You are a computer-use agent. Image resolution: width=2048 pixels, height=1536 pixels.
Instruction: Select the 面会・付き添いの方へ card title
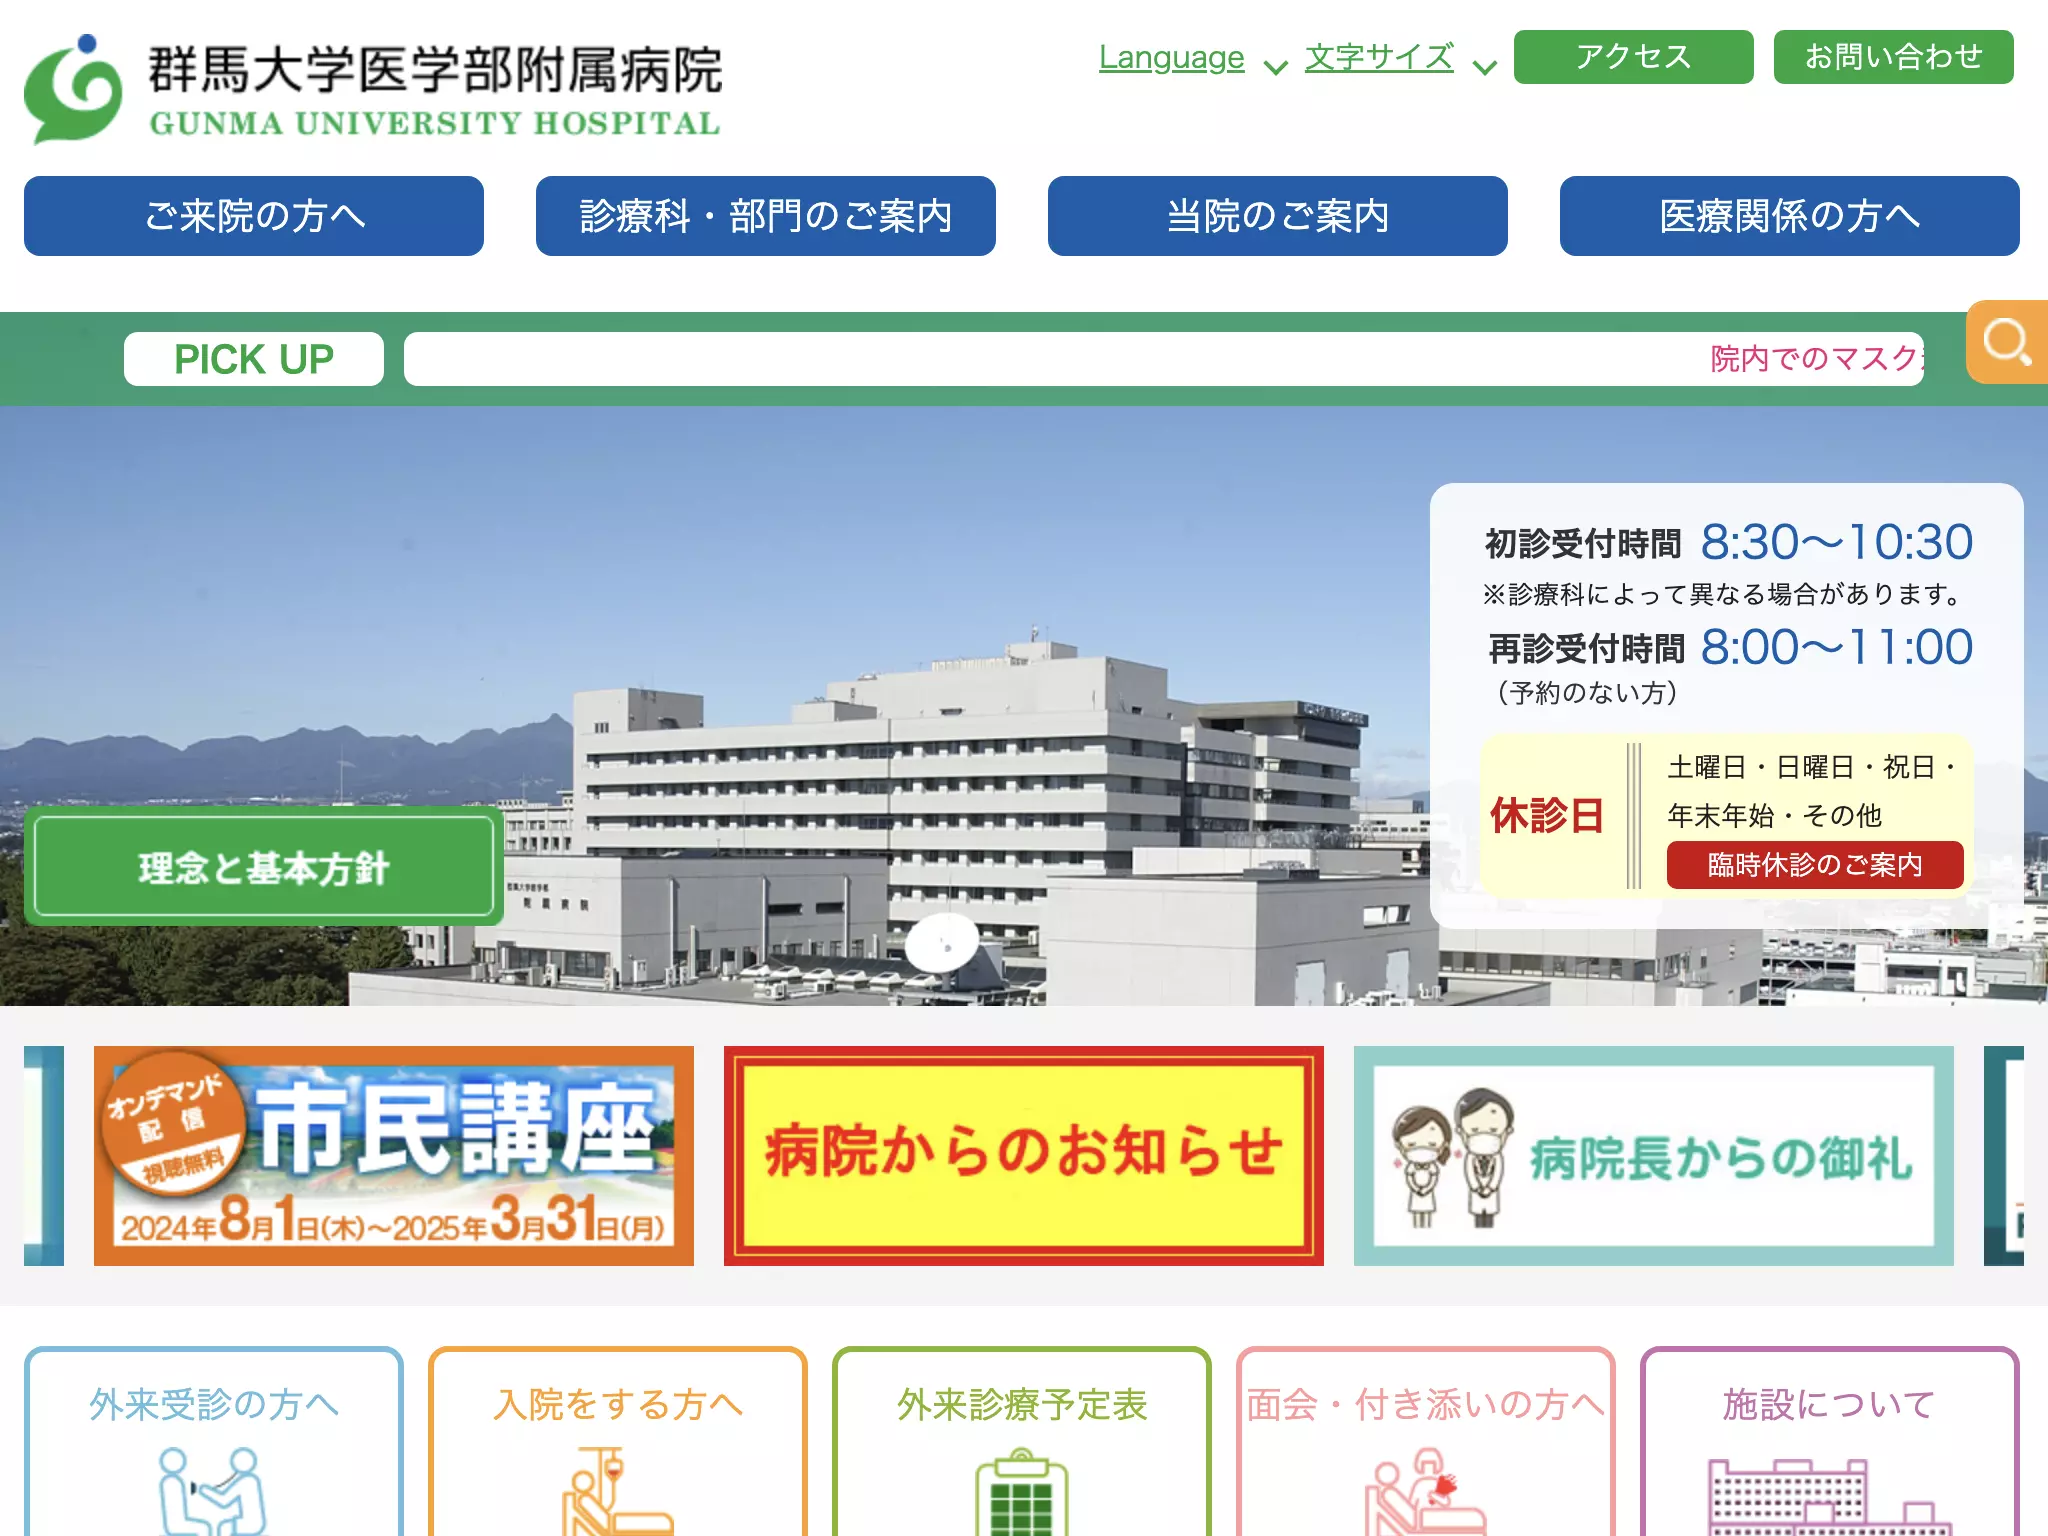pyautogui.click(x=1426, y=1405)
